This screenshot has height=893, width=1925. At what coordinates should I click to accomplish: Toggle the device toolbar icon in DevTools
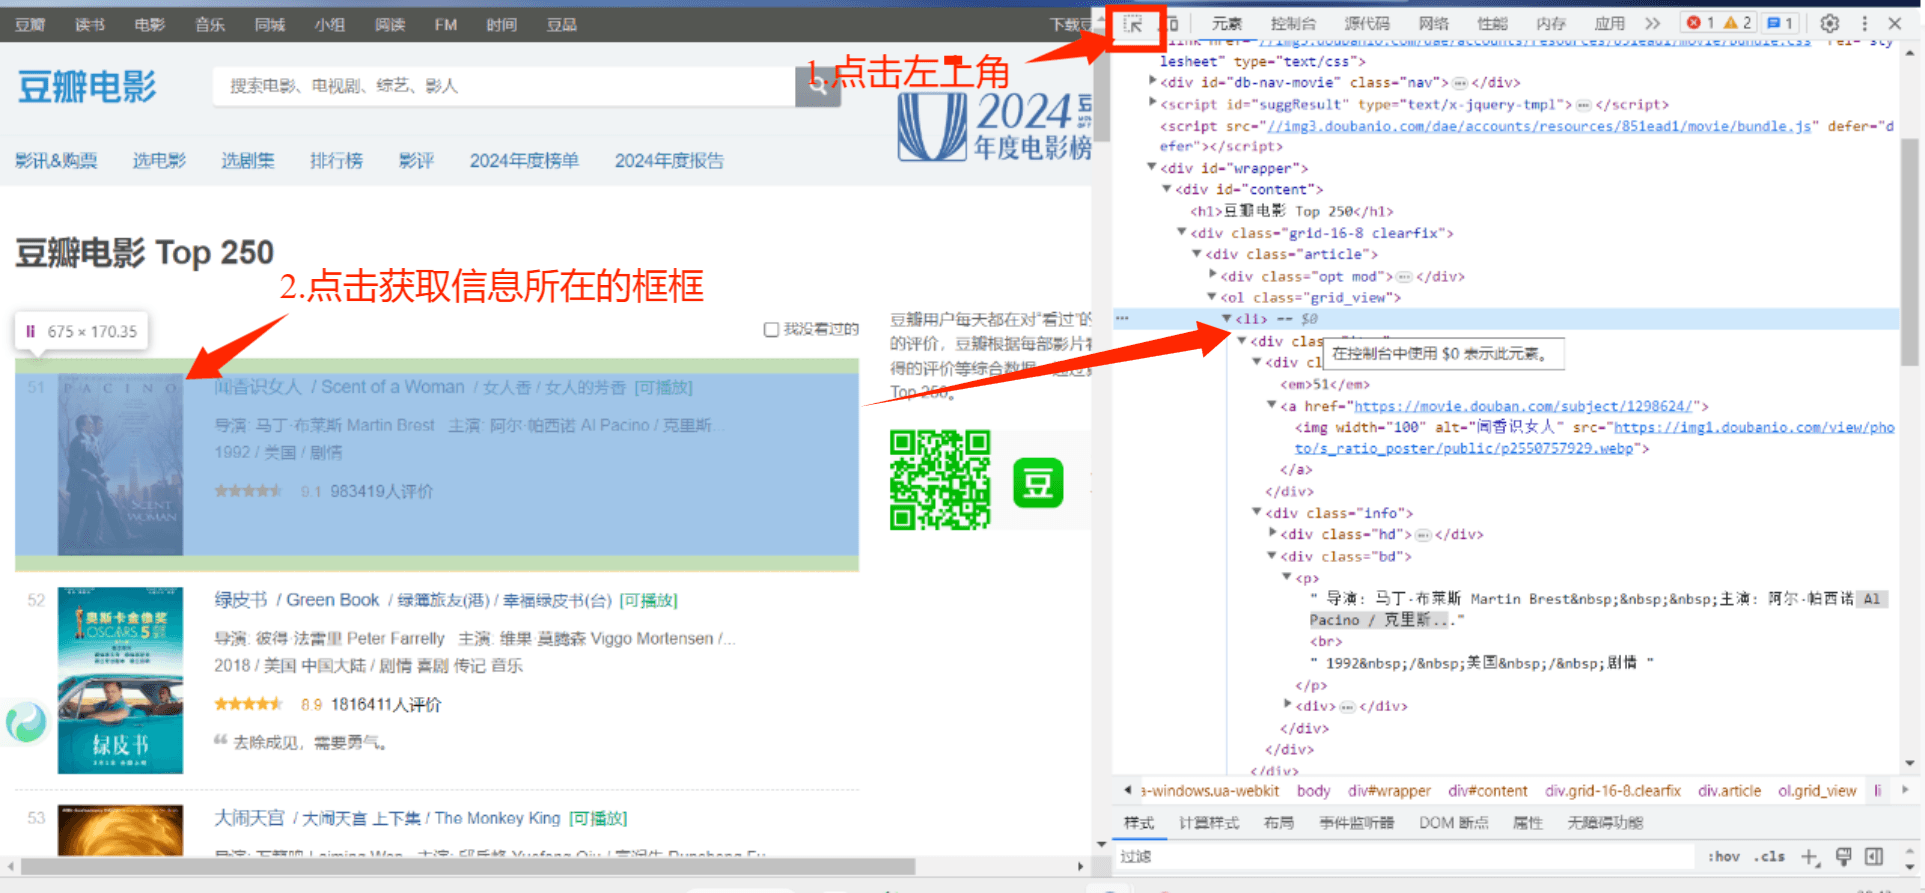pos(1173,24)
